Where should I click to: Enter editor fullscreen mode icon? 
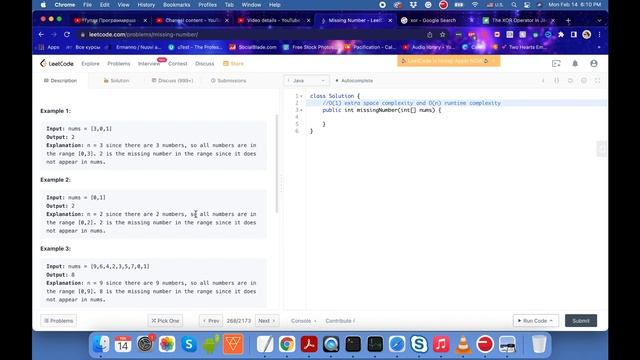[x=598, y=80]
